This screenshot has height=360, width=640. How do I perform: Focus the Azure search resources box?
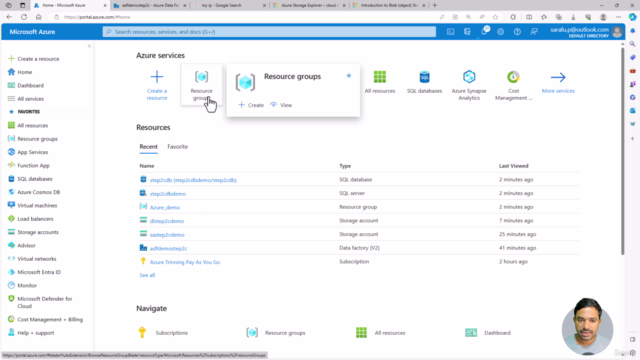pyautogui.click(x=269, y=32)
